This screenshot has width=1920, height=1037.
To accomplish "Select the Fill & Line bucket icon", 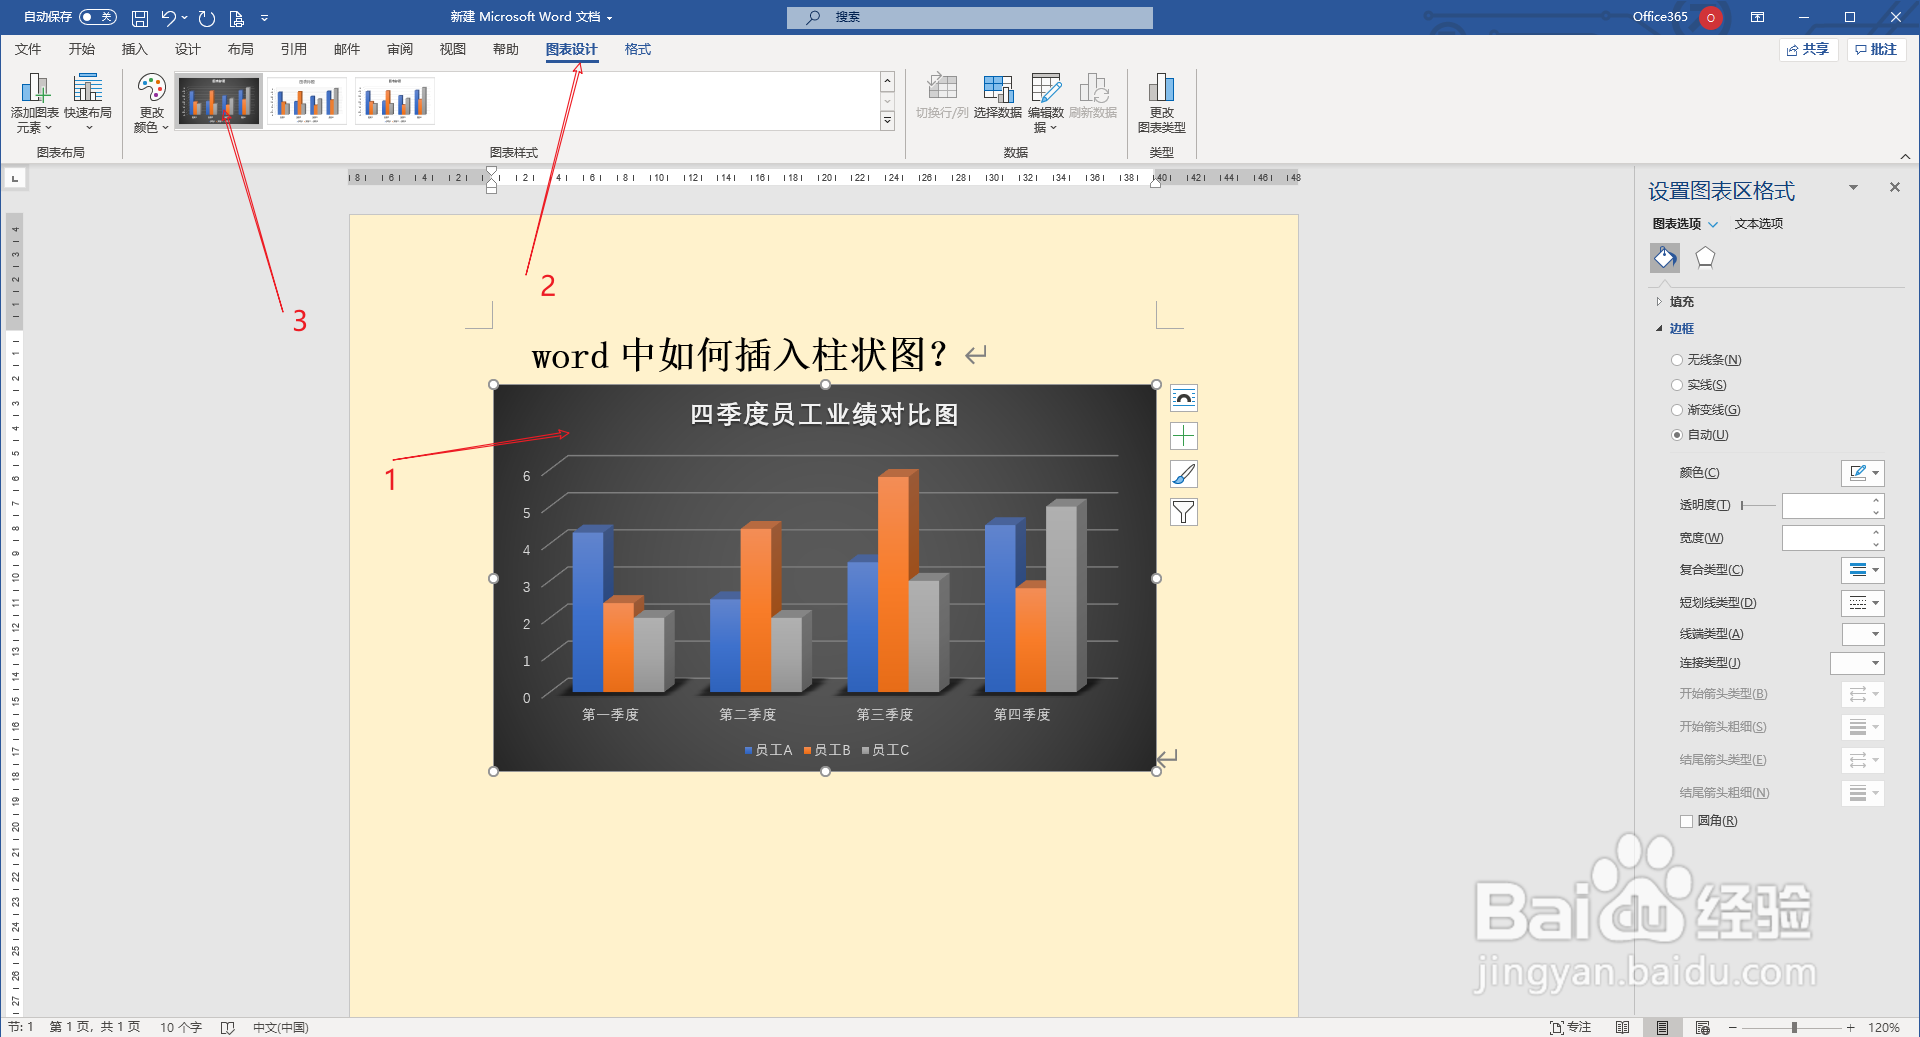I will point(1665,258).
